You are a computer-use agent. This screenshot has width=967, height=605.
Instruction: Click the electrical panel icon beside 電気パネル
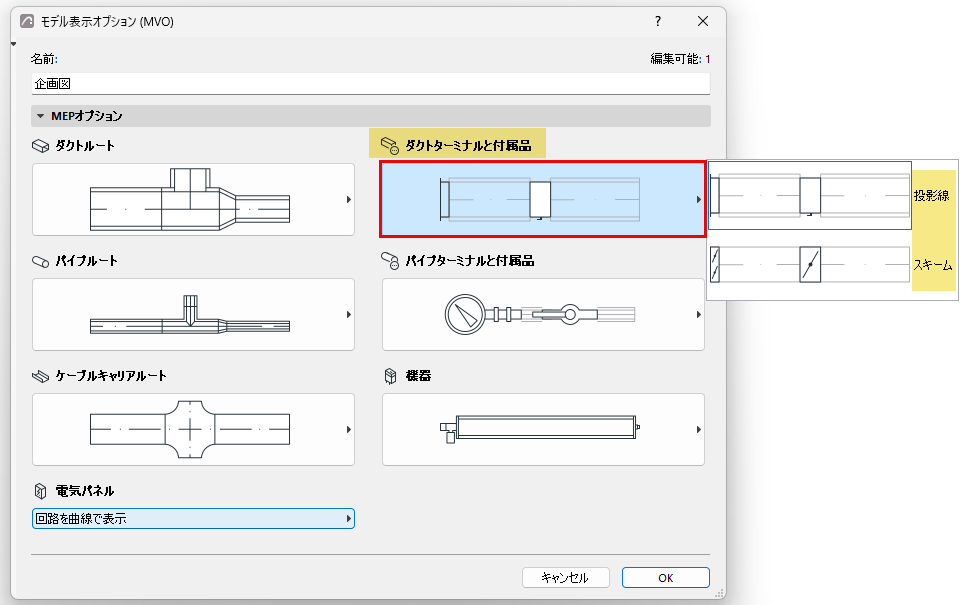[40, 491]
